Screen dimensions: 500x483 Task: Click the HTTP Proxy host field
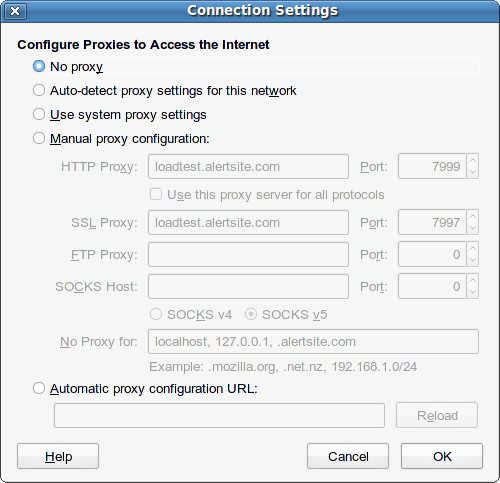pyautogui.click(x=248, y=166)
